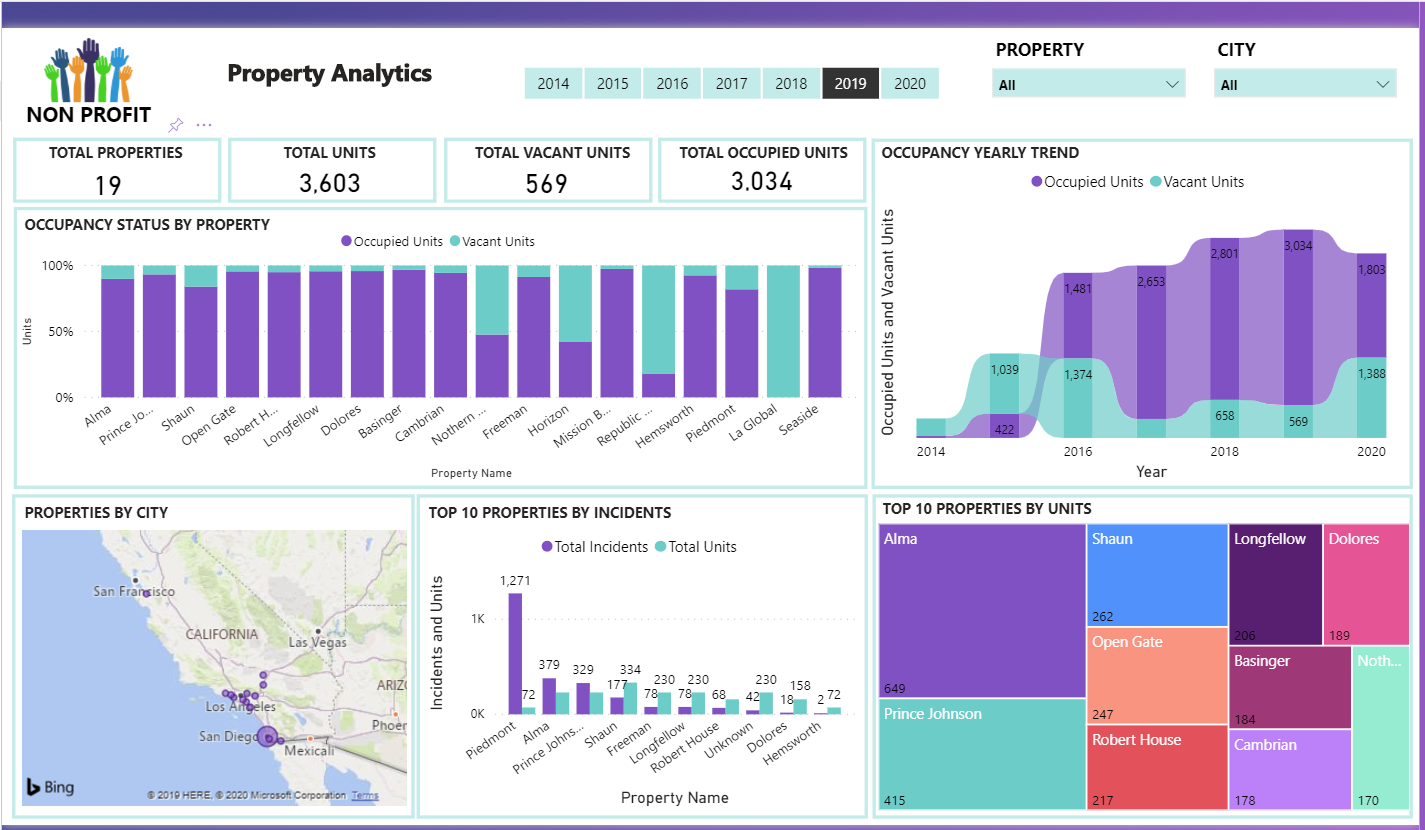Click the TOTAL UNITS card
Image resolution: width=1425 pixels, height=830 pixels.
tap(331, 171)
